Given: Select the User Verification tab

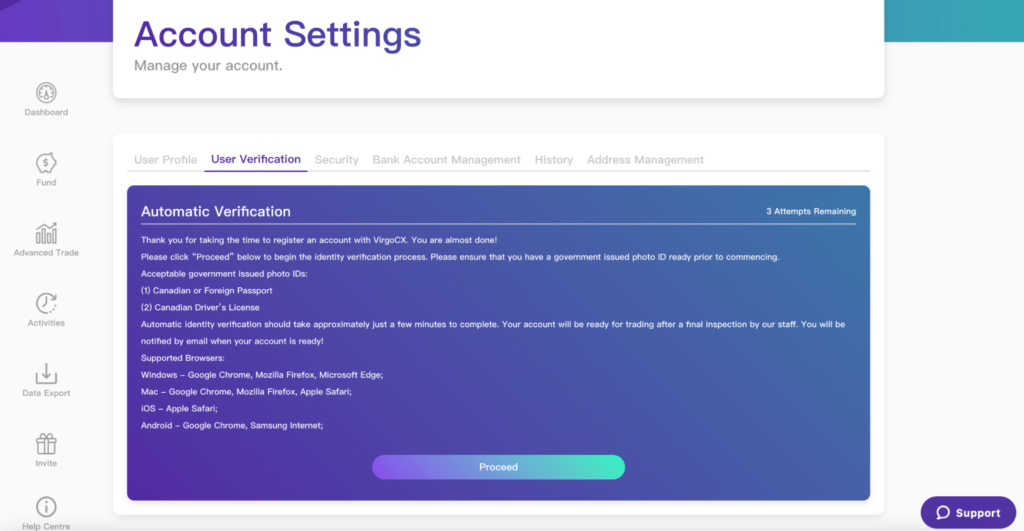Looking at the screenshot, I should pos(256,159).
